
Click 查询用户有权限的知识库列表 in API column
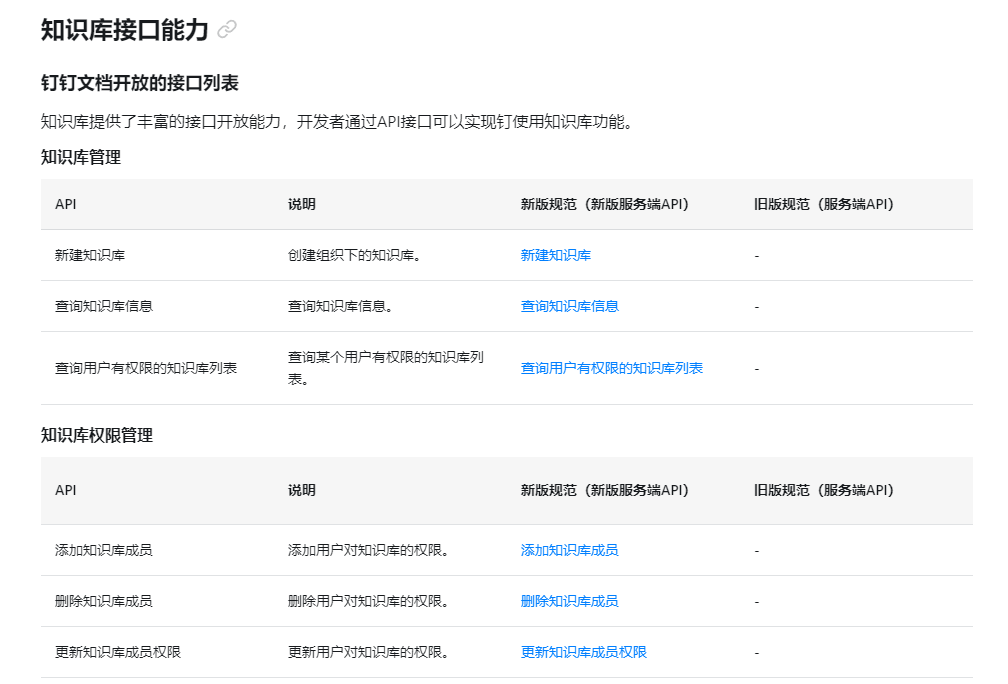coord(146,368)
